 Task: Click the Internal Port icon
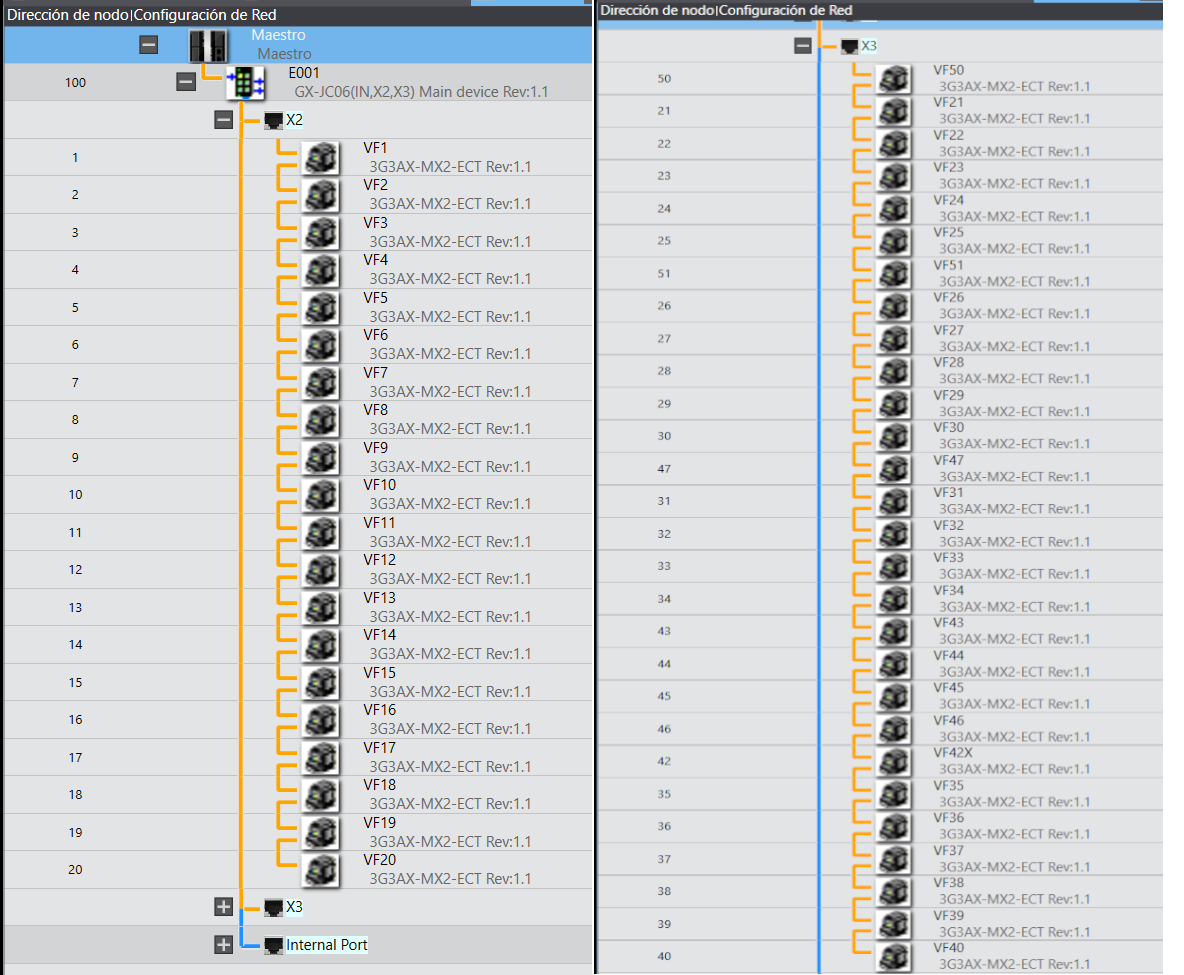tap(274, 944)
